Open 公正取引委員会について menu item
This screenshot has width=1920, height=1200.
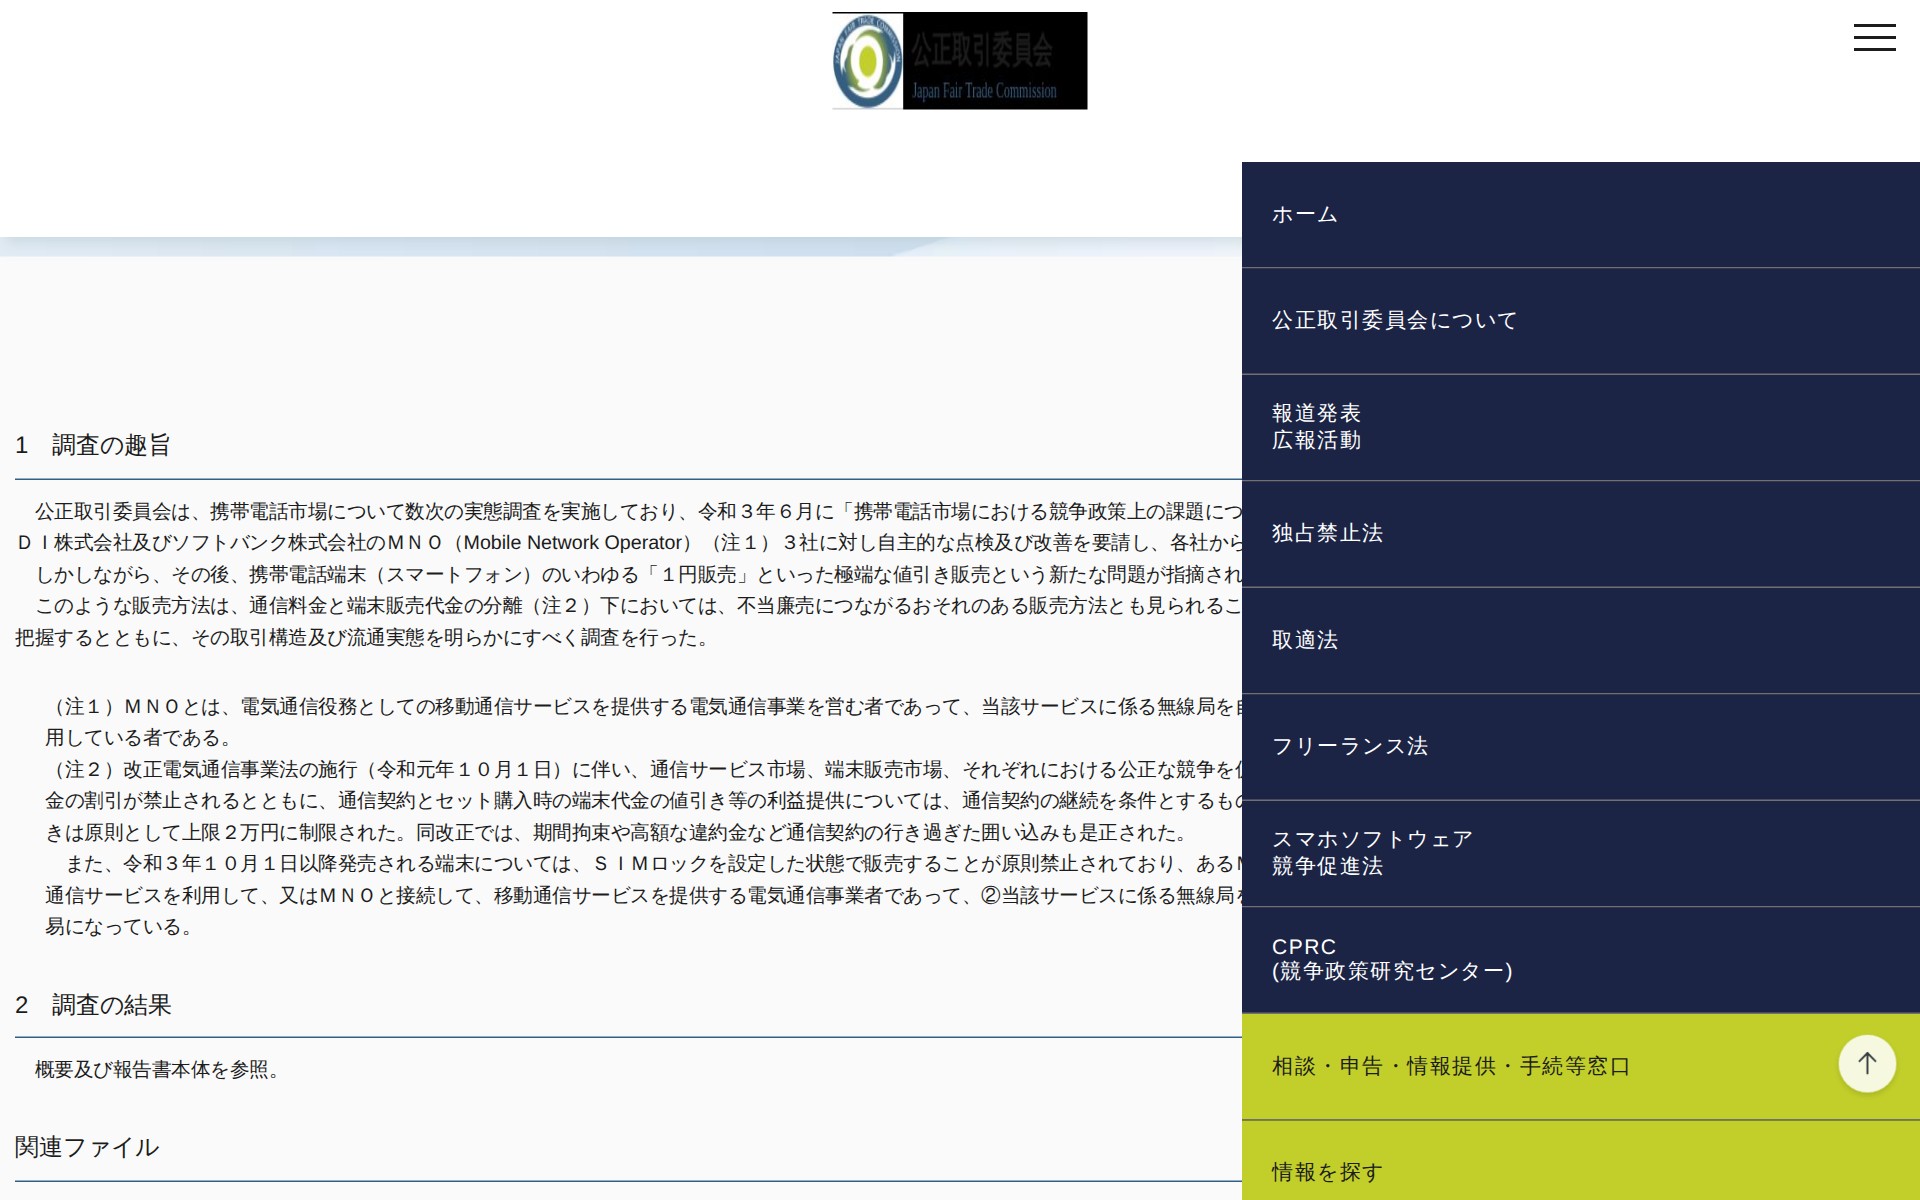pos(1394,321)
